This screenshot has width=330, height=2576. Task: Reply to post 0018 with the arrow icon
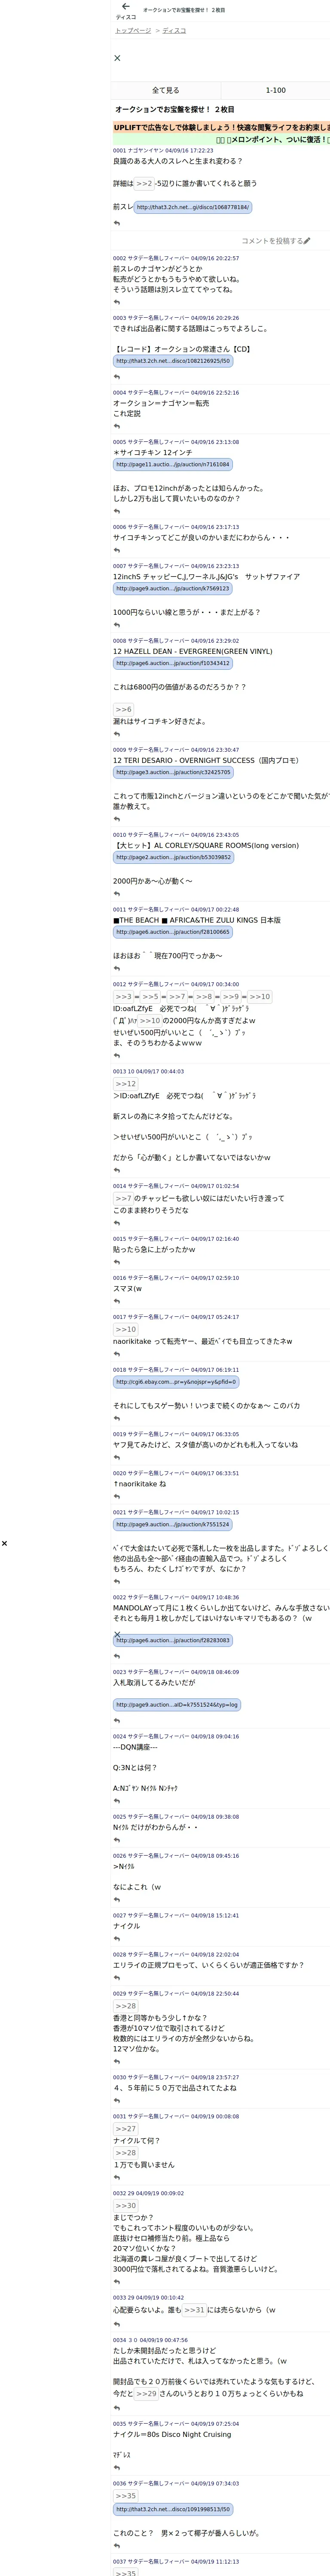117,1418
